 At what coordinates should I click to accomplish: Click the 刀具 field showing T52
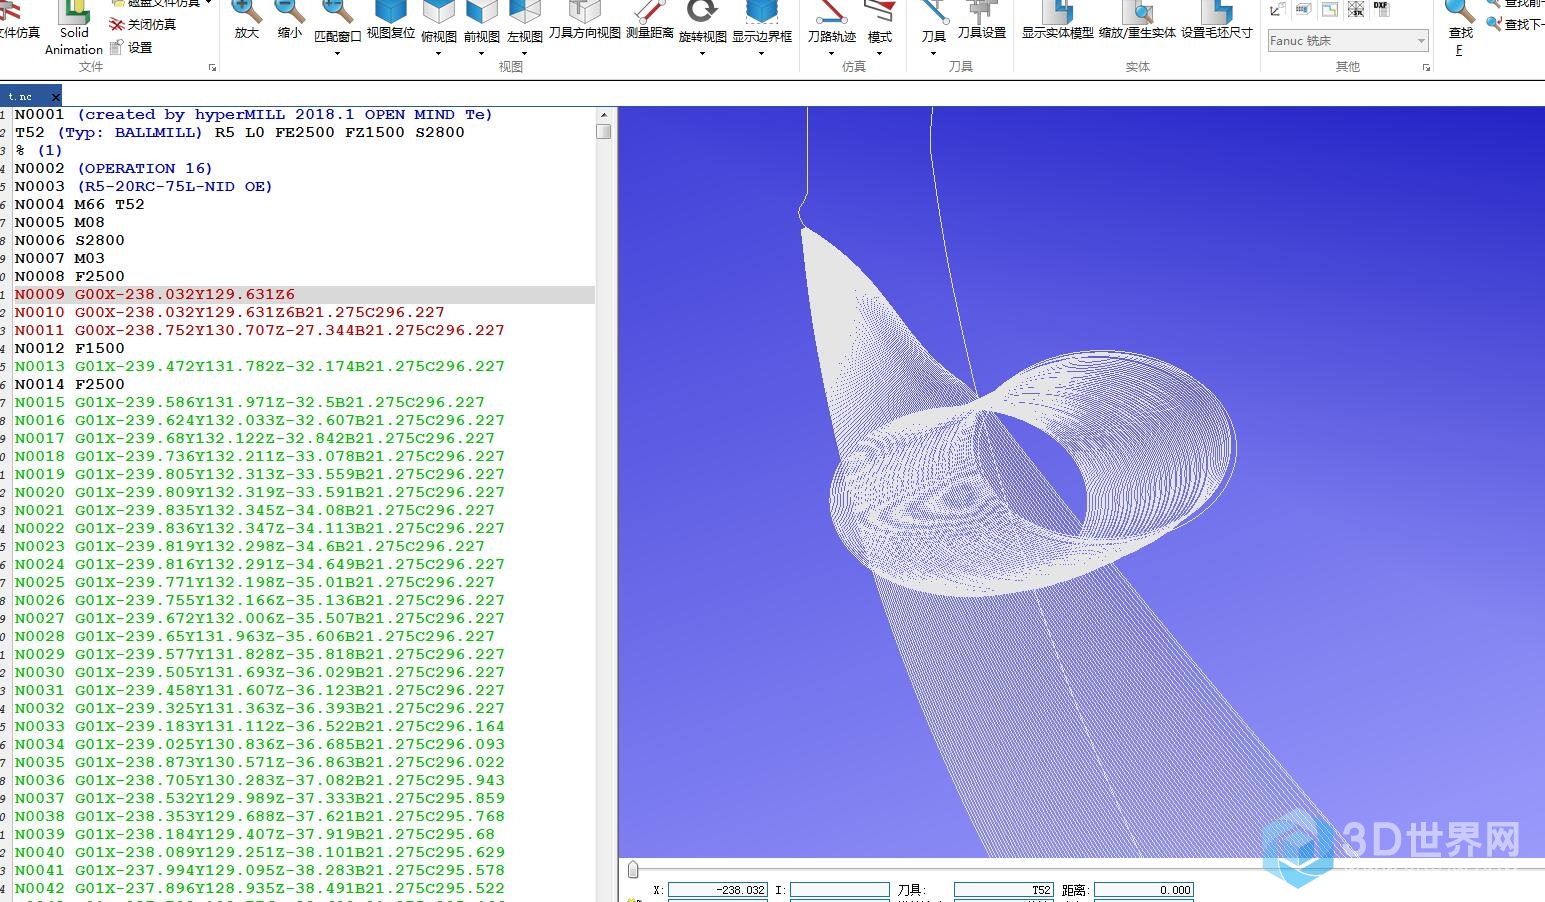click(x=1004, y=890)
